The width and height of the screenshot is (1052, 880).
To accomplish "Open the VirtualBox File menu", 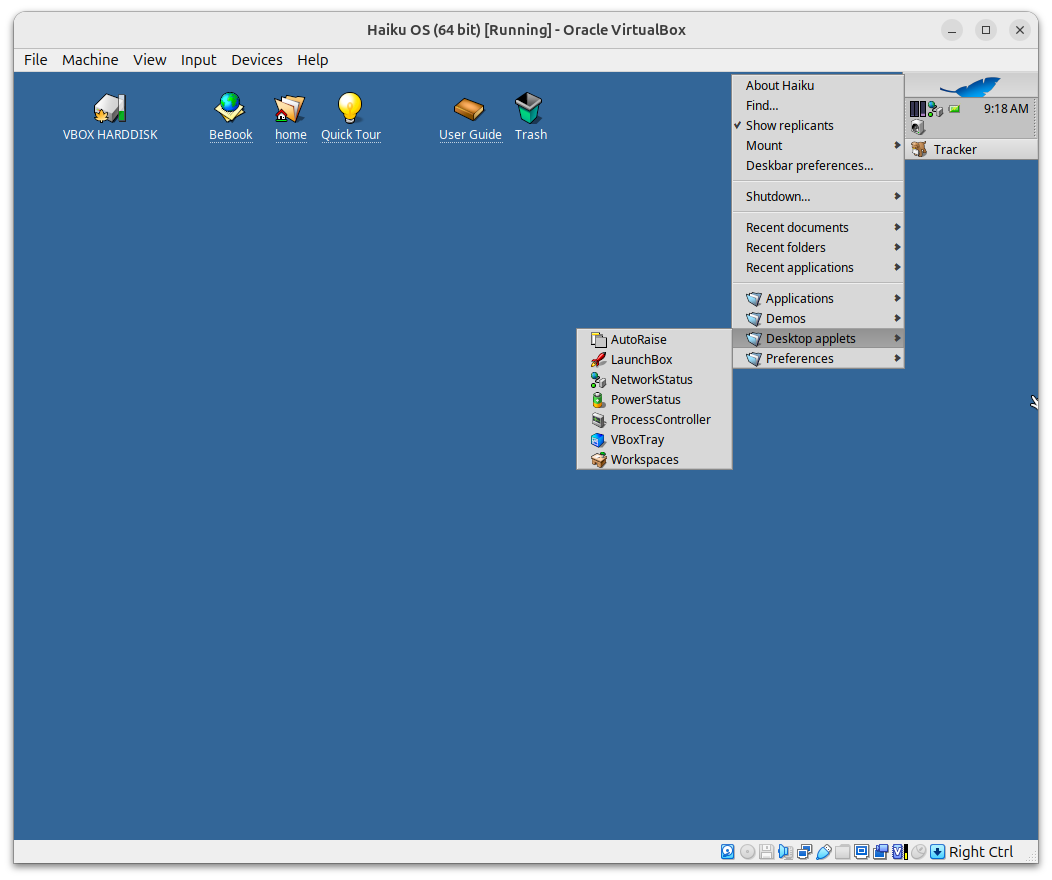I will pos(36,60).
